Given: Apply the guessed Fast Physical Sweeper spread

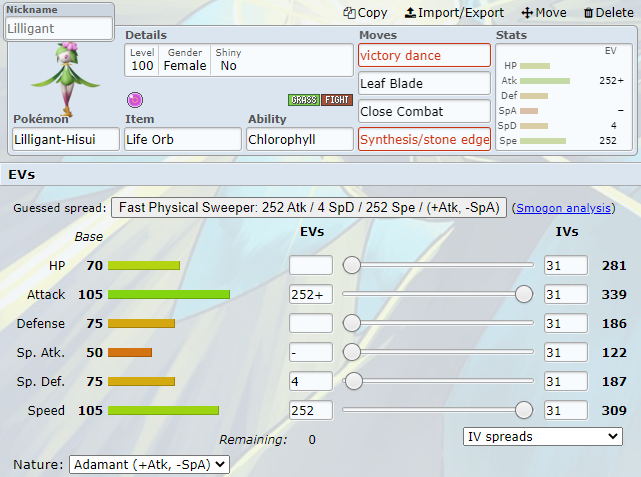Looking at the screenshot, I should [x=309, y=208].
